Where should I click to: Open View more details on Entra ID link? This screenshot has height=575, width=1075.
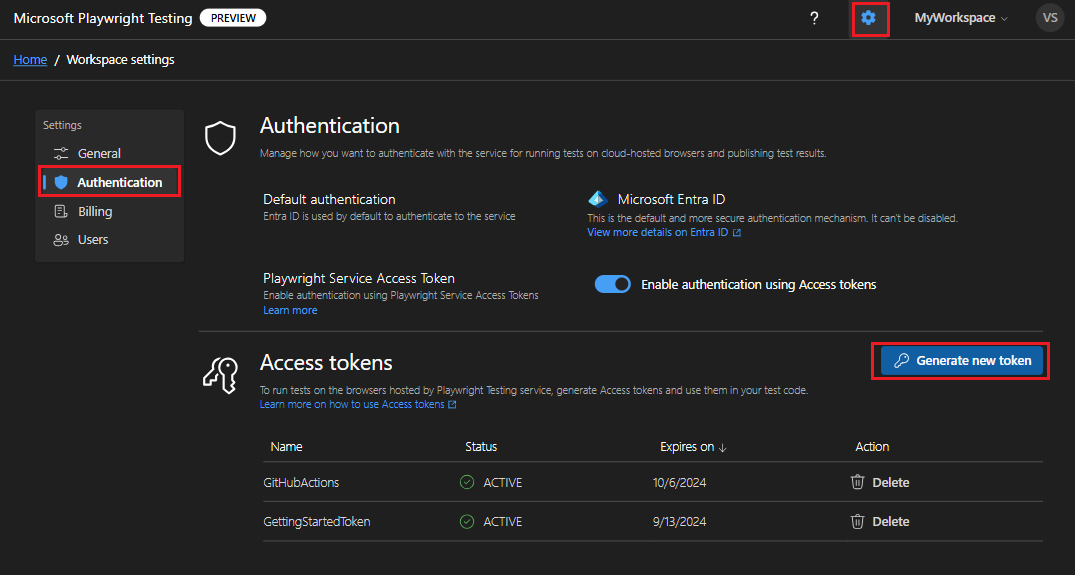[663, 233]
